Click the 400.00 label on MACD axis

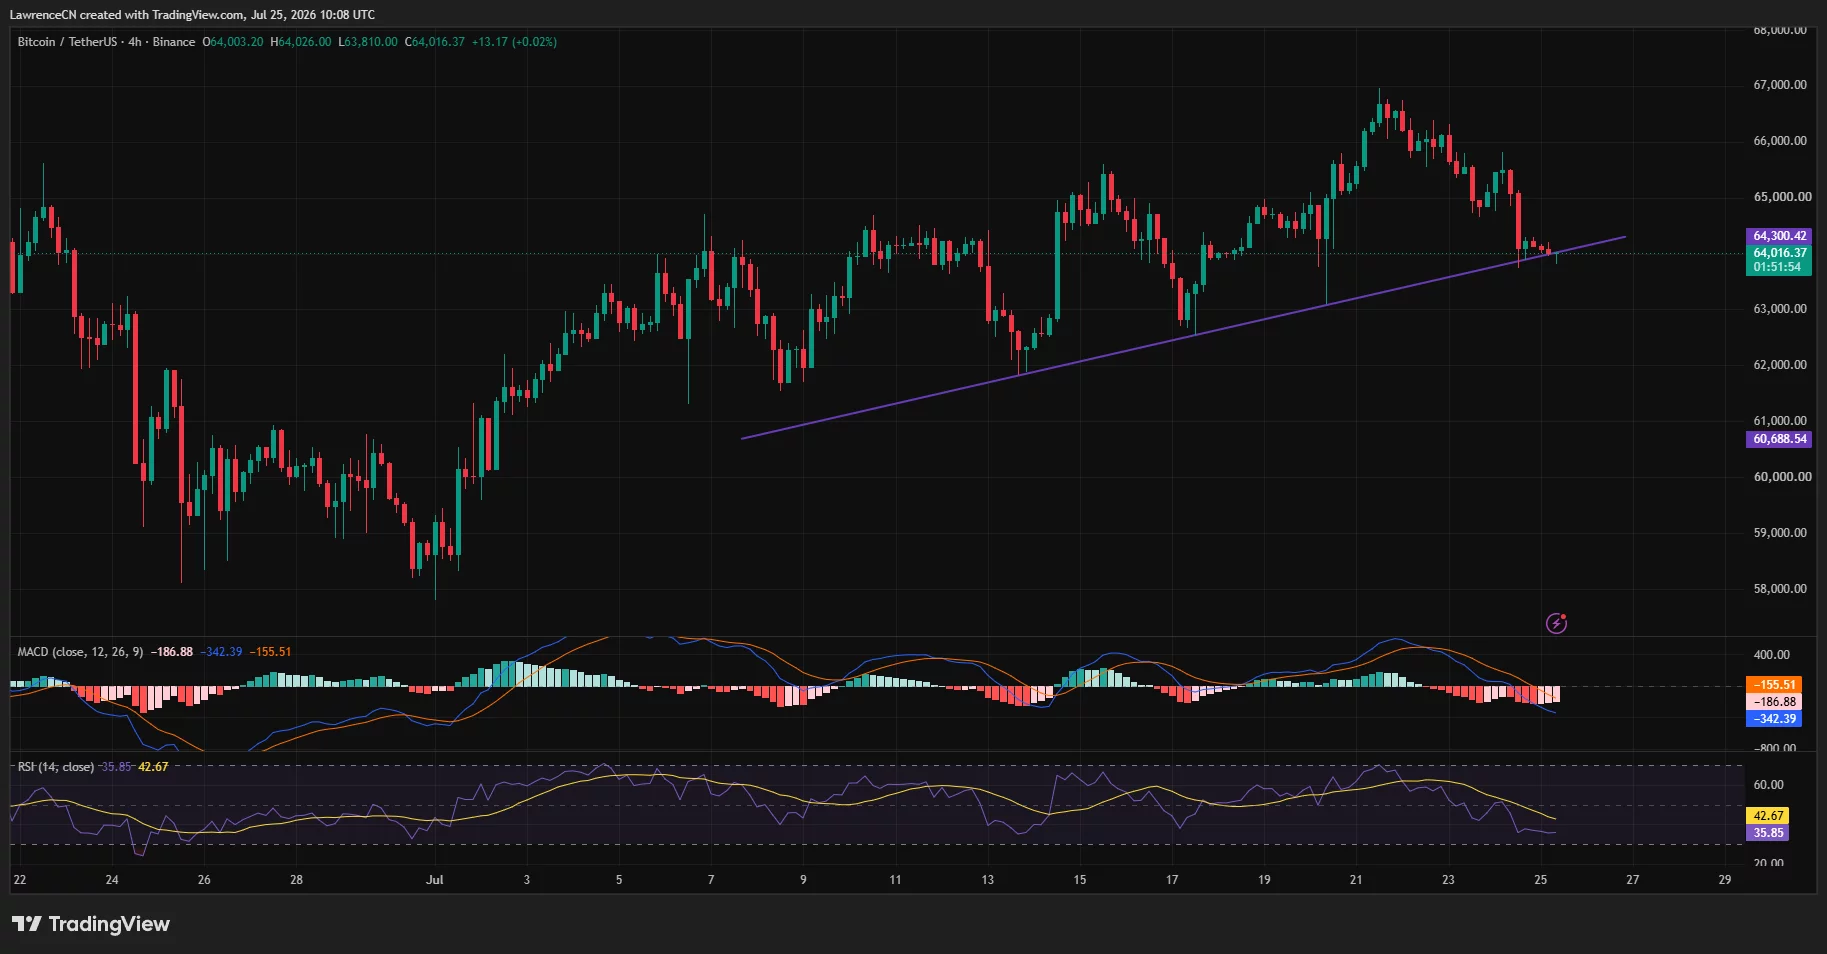1772,655
